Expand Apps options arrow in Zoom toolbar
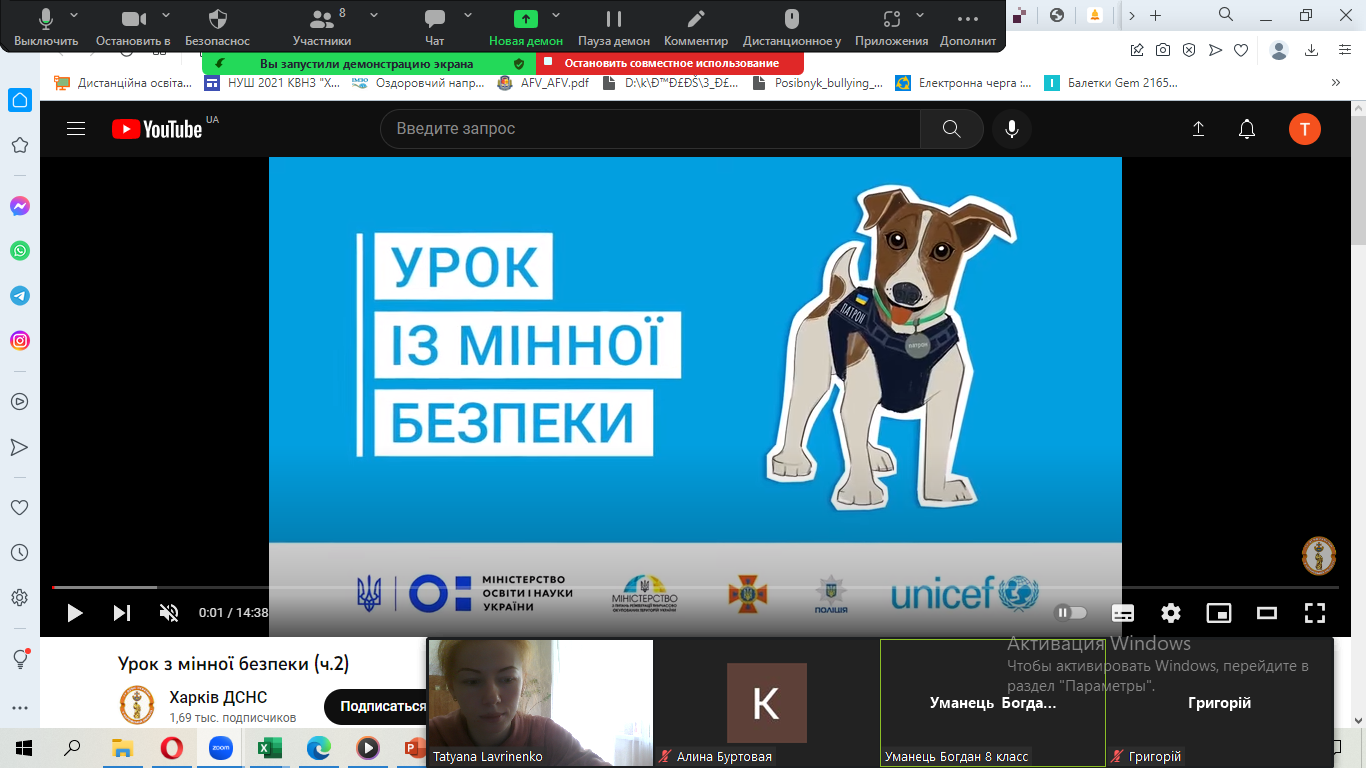This screenshot has height=768, width=1366. coord(919,15)
